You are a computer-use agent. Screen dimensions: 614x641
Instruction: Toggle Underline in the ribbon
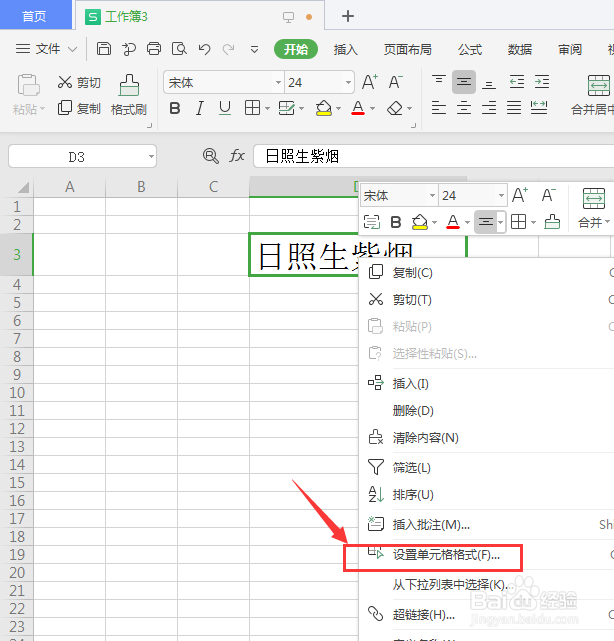point(225,108)
